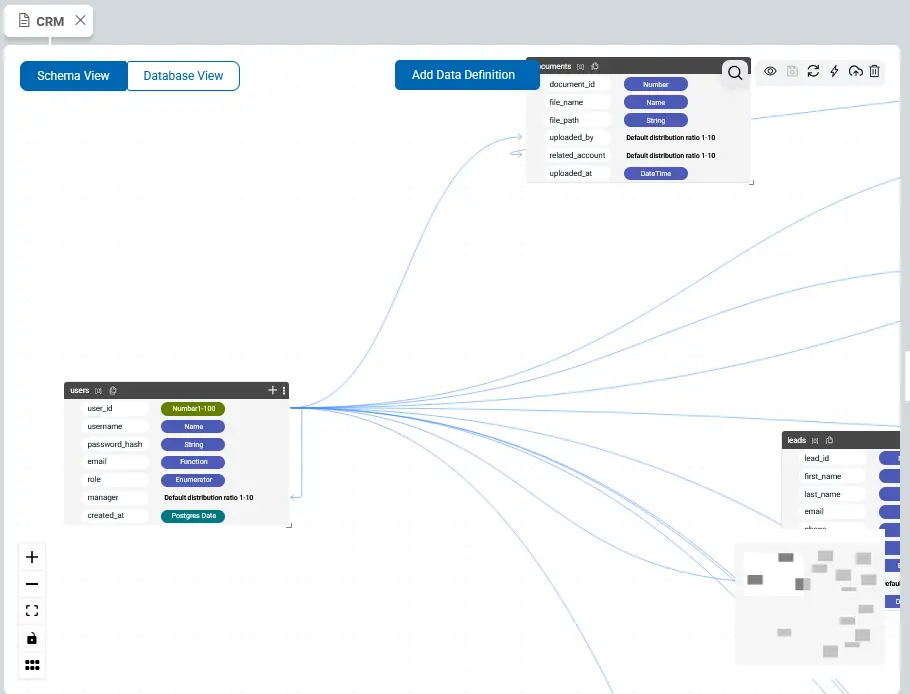Click the Add Data Definition button

(x=463, y=75)
